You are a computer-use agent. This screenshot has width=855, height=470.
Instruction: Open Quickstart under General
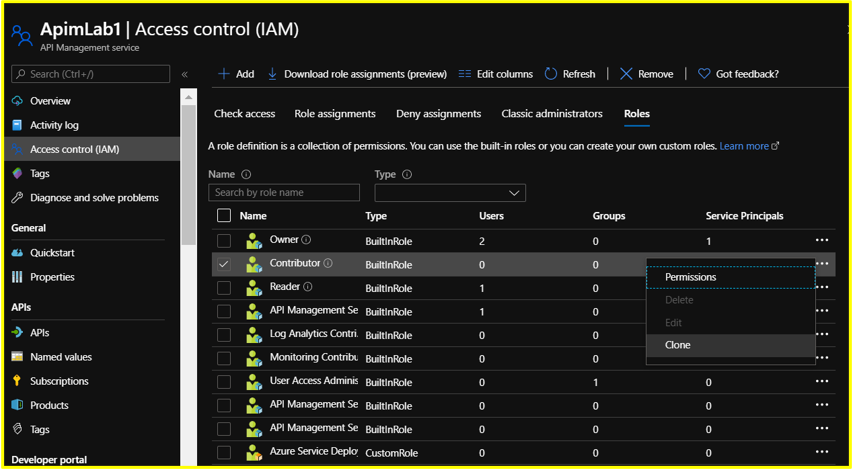[x=52, y=252]
